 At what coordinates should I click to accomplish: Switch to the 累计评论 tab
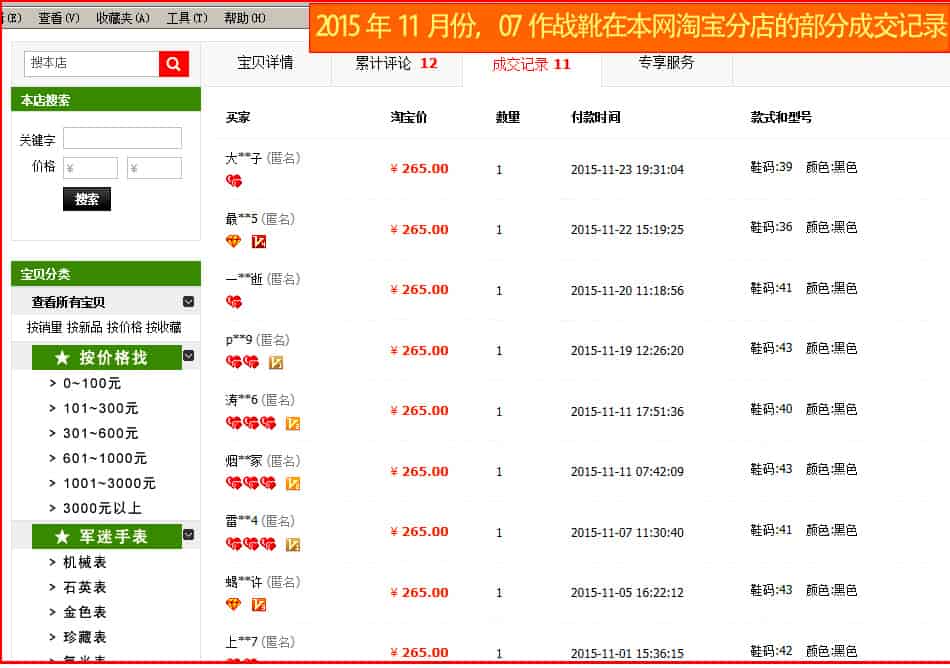tap(396, 64)
